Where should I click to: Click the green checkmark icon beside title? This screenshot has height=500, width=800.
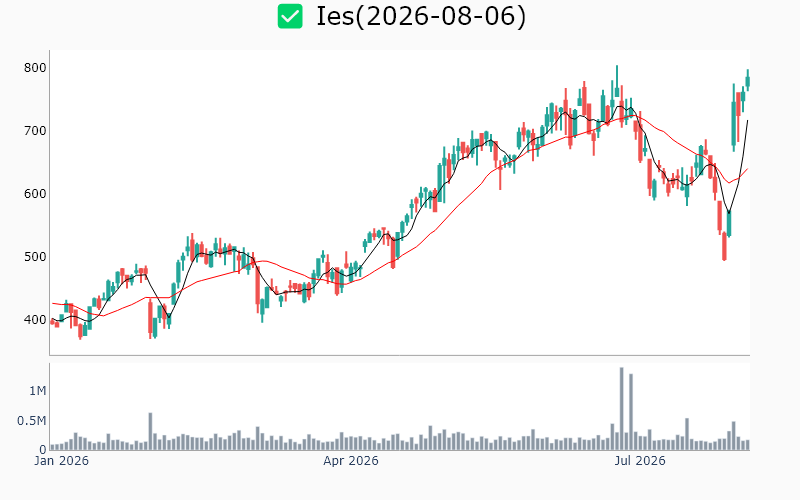(290, 16)
